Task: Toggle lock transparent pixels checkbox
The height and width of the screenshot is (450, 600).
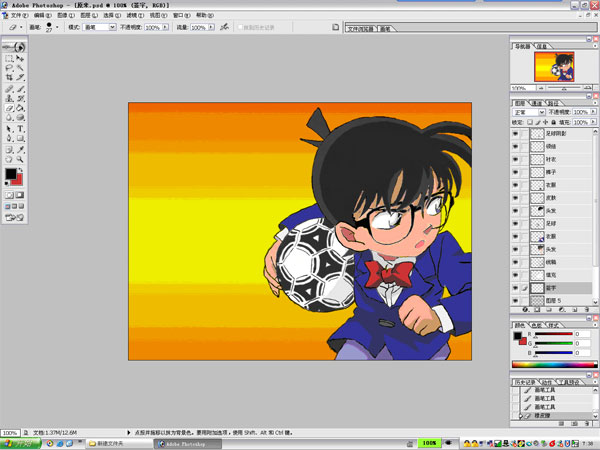Action: click(530, 122)
